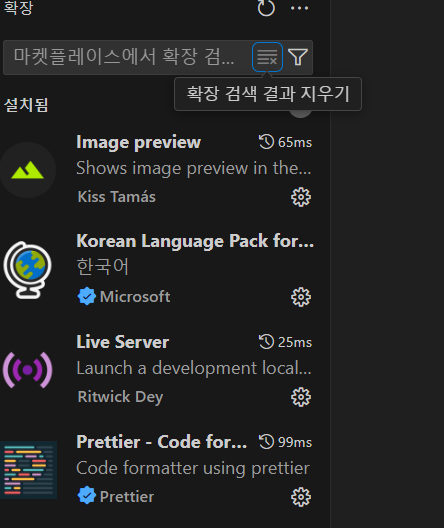444x528 pixels.
Task: Click Microsoft verified publisher badge
Action: tap(87, 296)
